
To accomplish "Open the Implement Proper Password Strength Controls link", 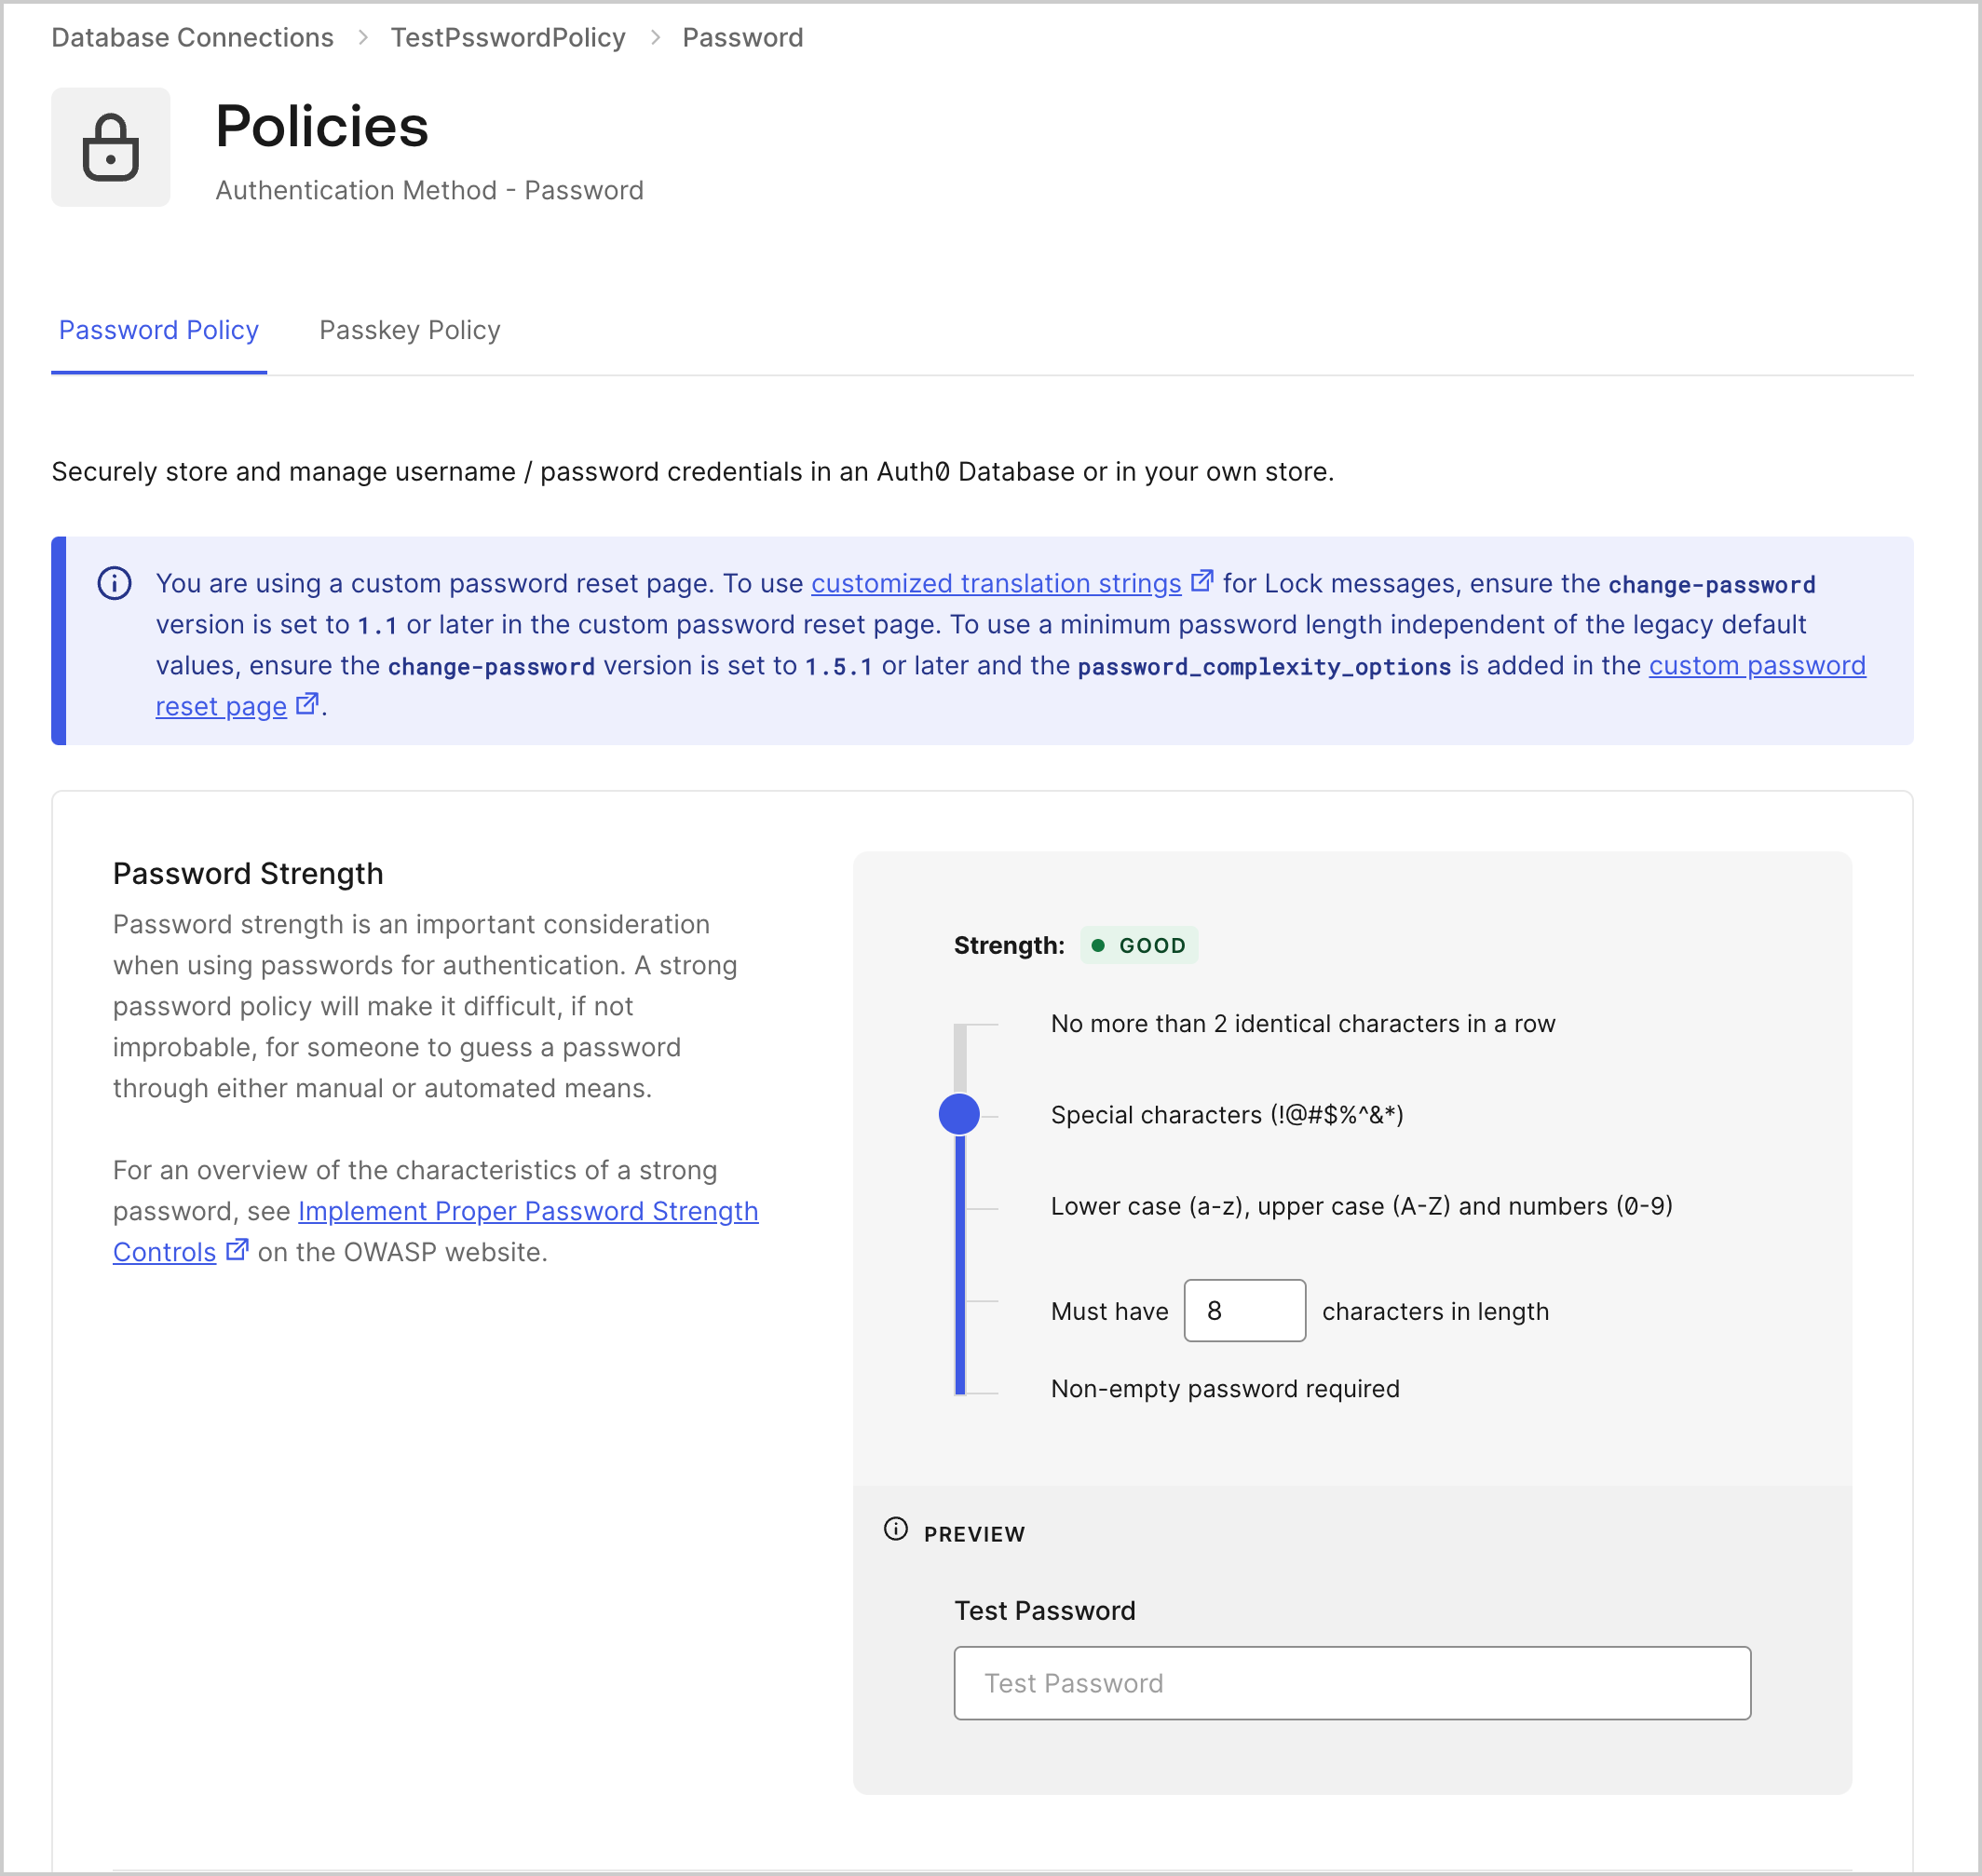I will [528, 1211].
